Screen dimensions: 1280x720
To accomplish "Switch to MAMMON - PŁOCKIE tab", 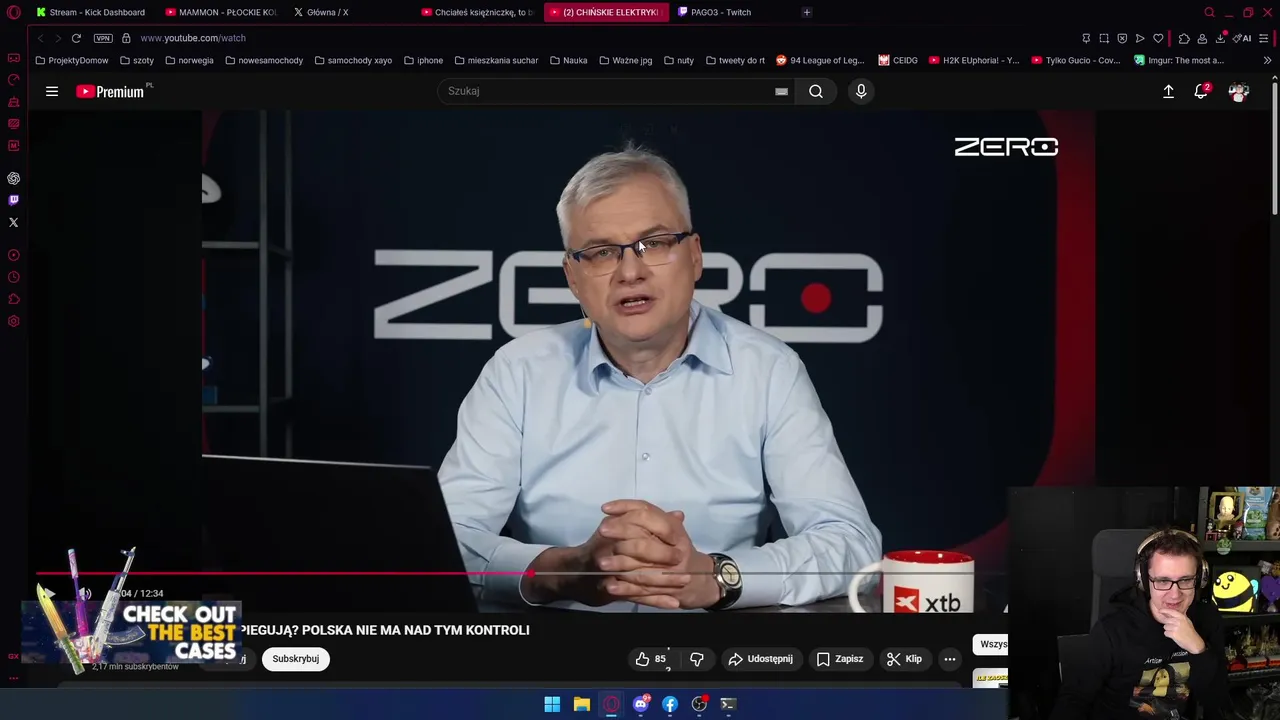I will [x=220, y=12].
